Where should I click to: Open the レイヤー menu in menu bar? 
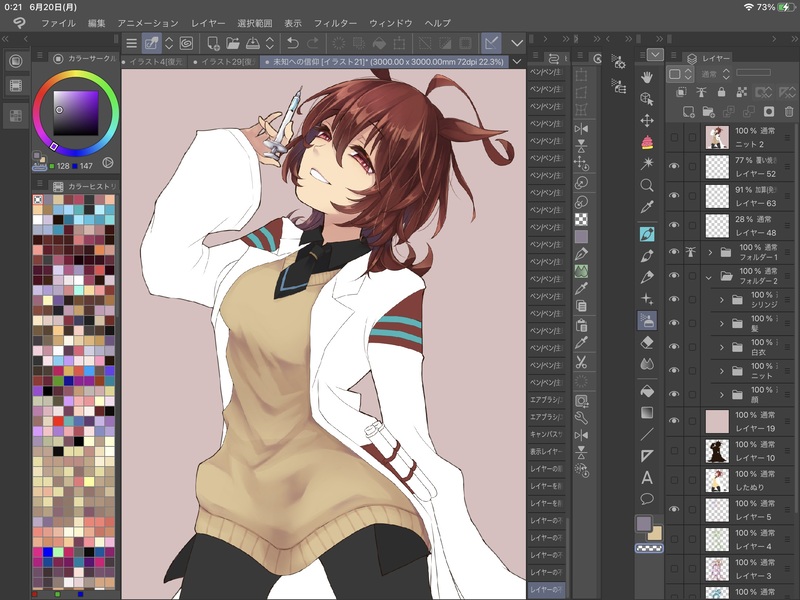tap(208, 22)
